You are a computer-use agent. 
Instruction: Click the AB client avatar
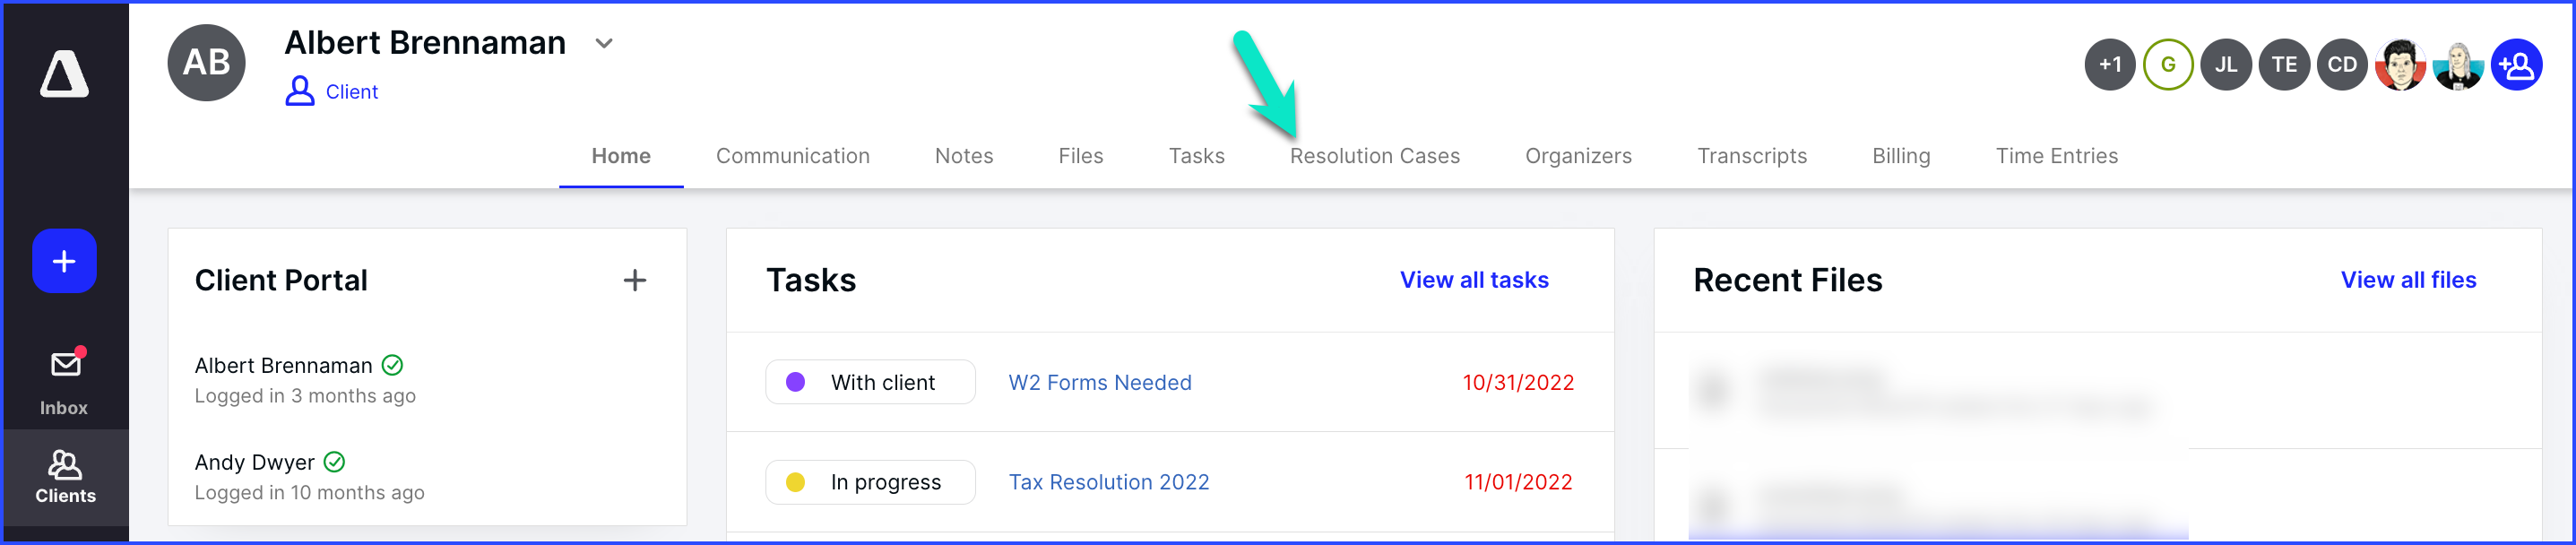click(206, 63)
